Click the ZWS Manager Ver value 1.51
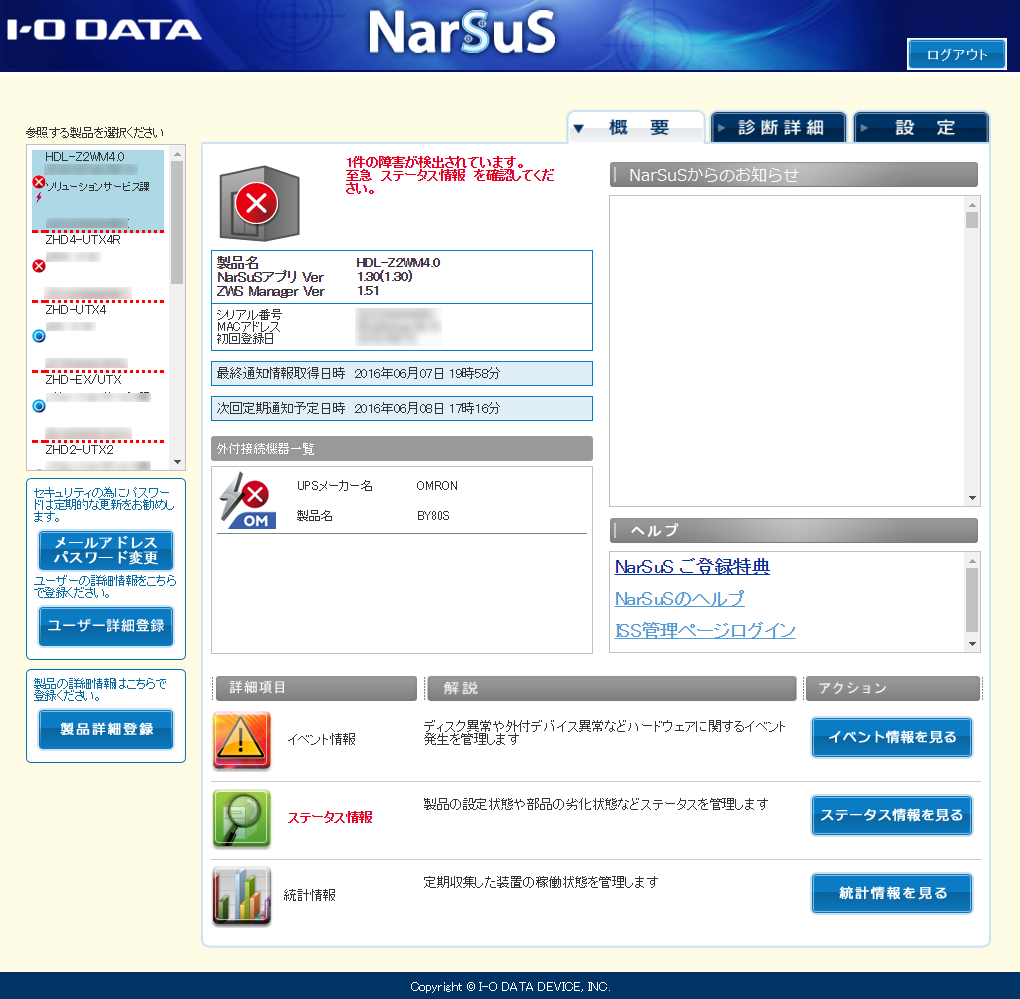Screen dimensions: 1020x999 pyautogui.click(x=368, y=291)
